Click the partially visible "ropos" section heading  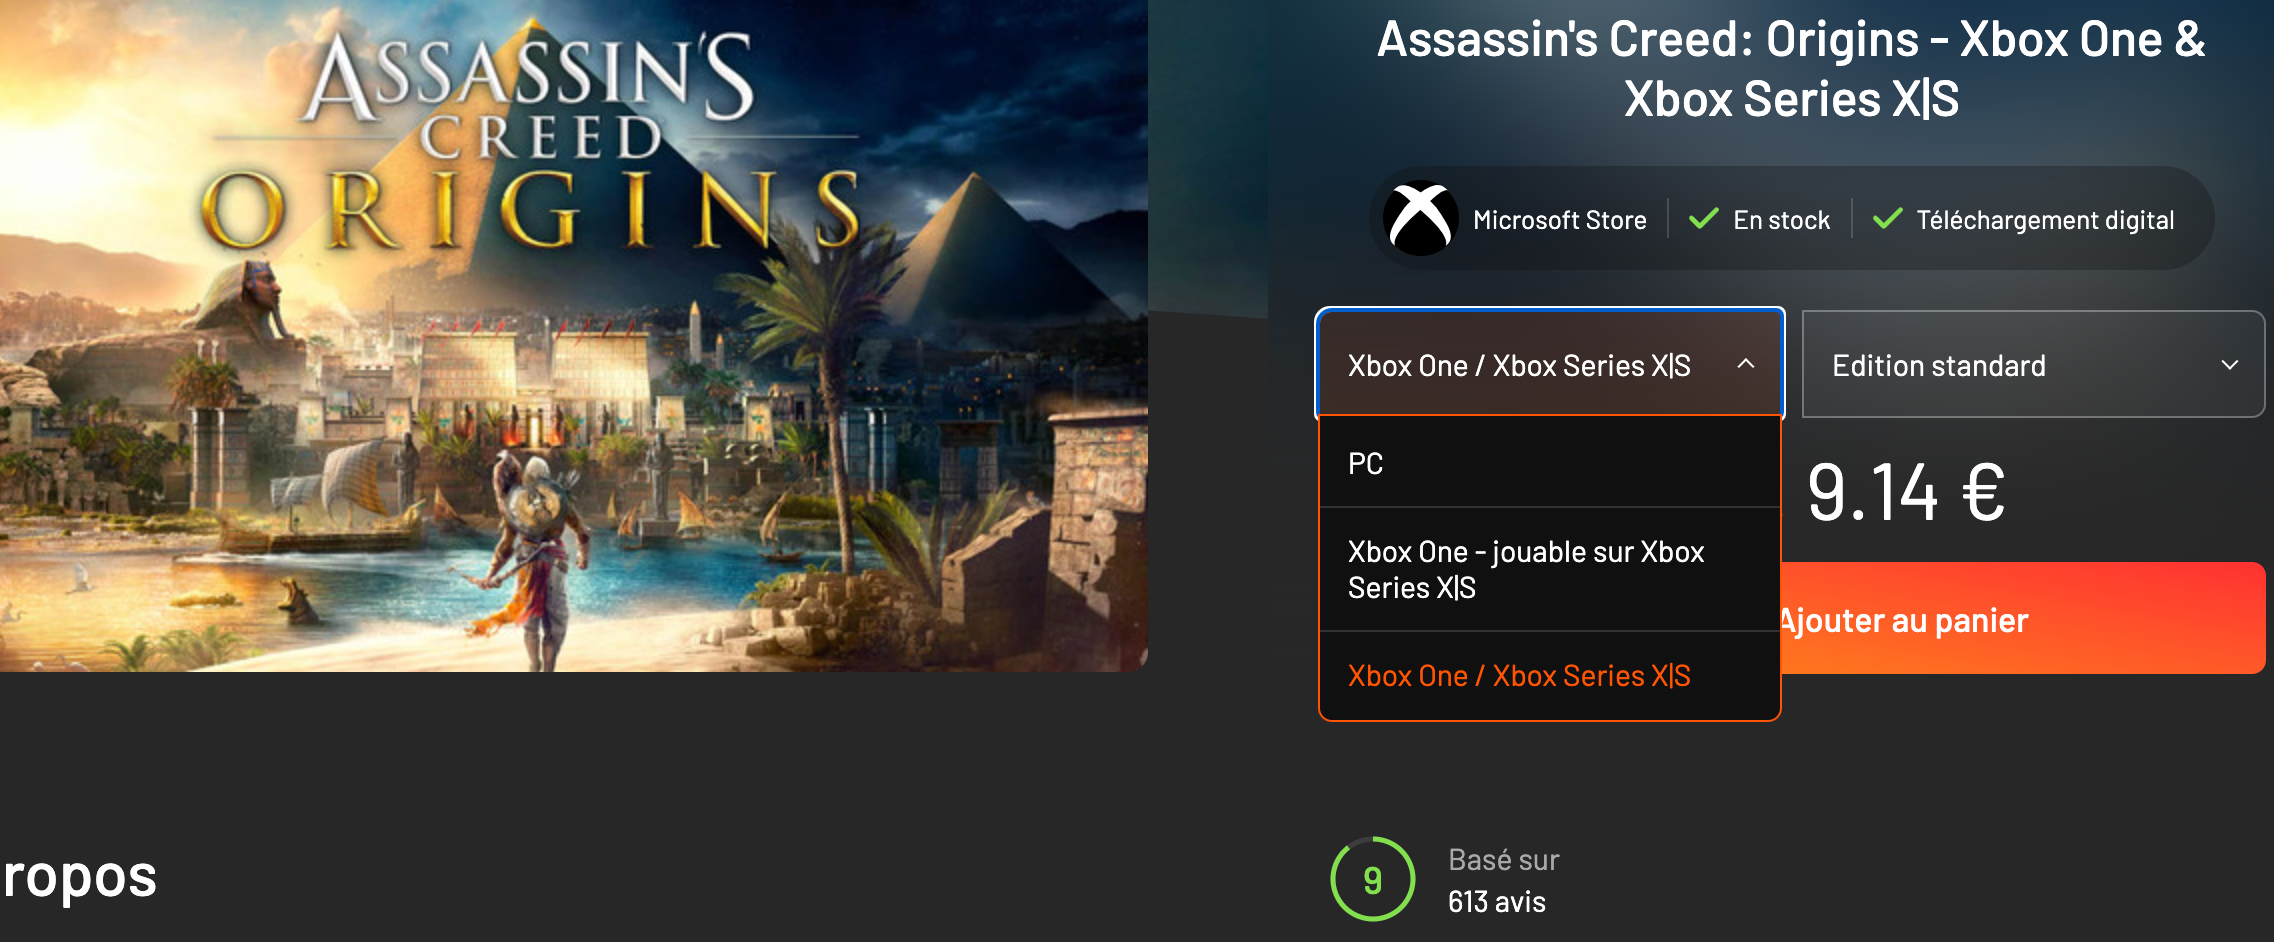pyautogui.click(x=80, y=877)
